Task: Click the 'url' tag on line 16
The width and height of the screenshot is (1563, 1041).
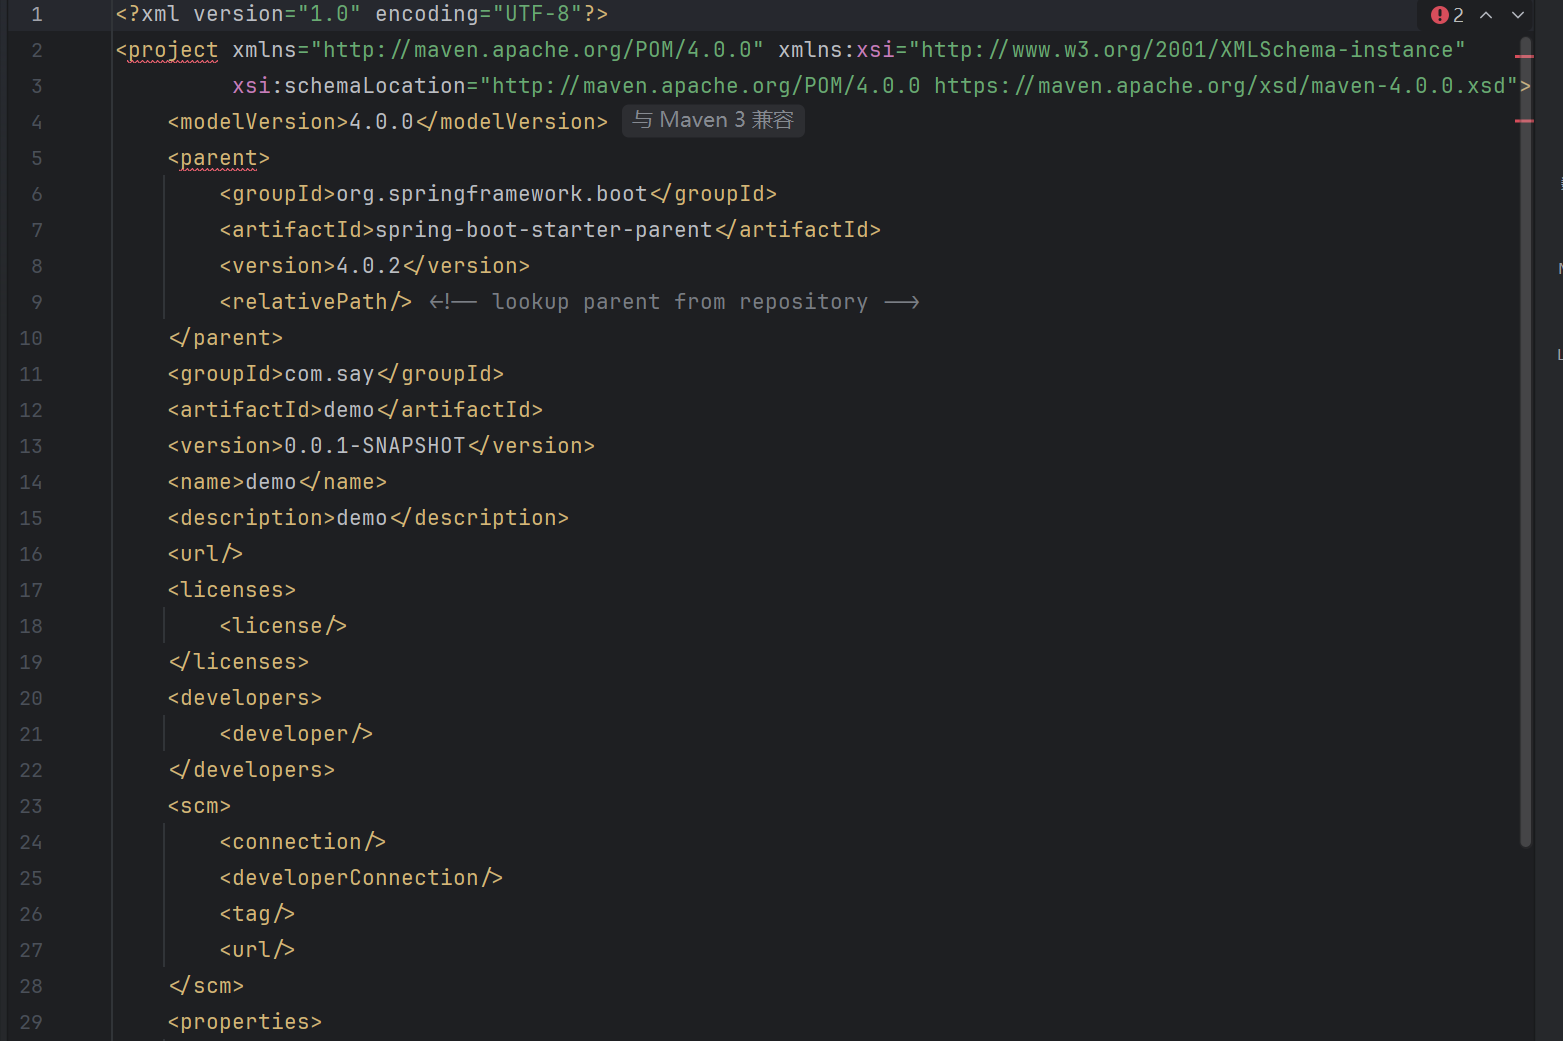Action: [x=206, y=554]
